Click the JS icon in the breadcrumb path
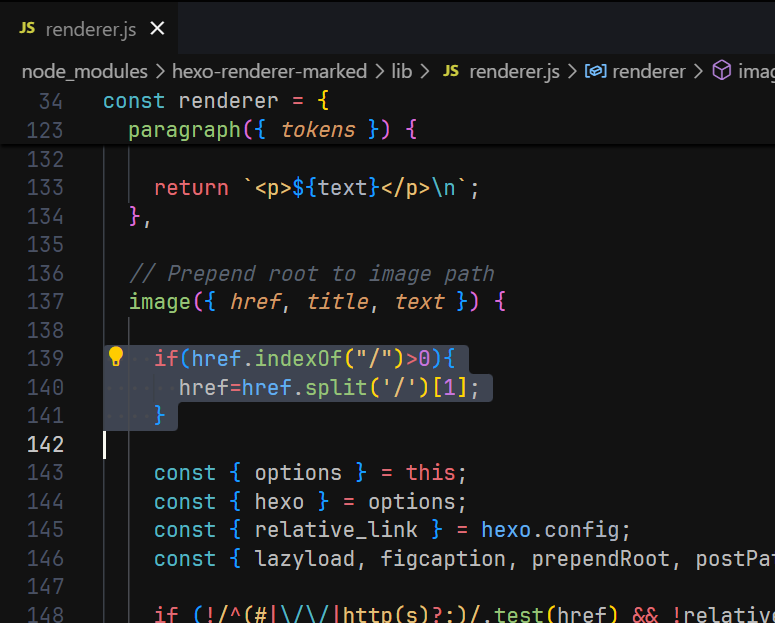 click(x=451, y=71)
